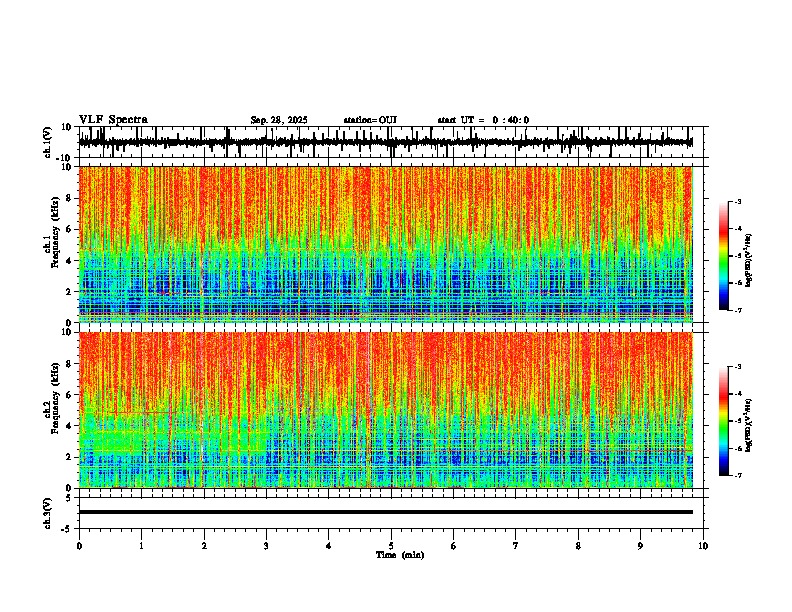792x612 pixels.
Task: Click the ch.2 color bar log(PSD) label
Action: click(749, 426)
